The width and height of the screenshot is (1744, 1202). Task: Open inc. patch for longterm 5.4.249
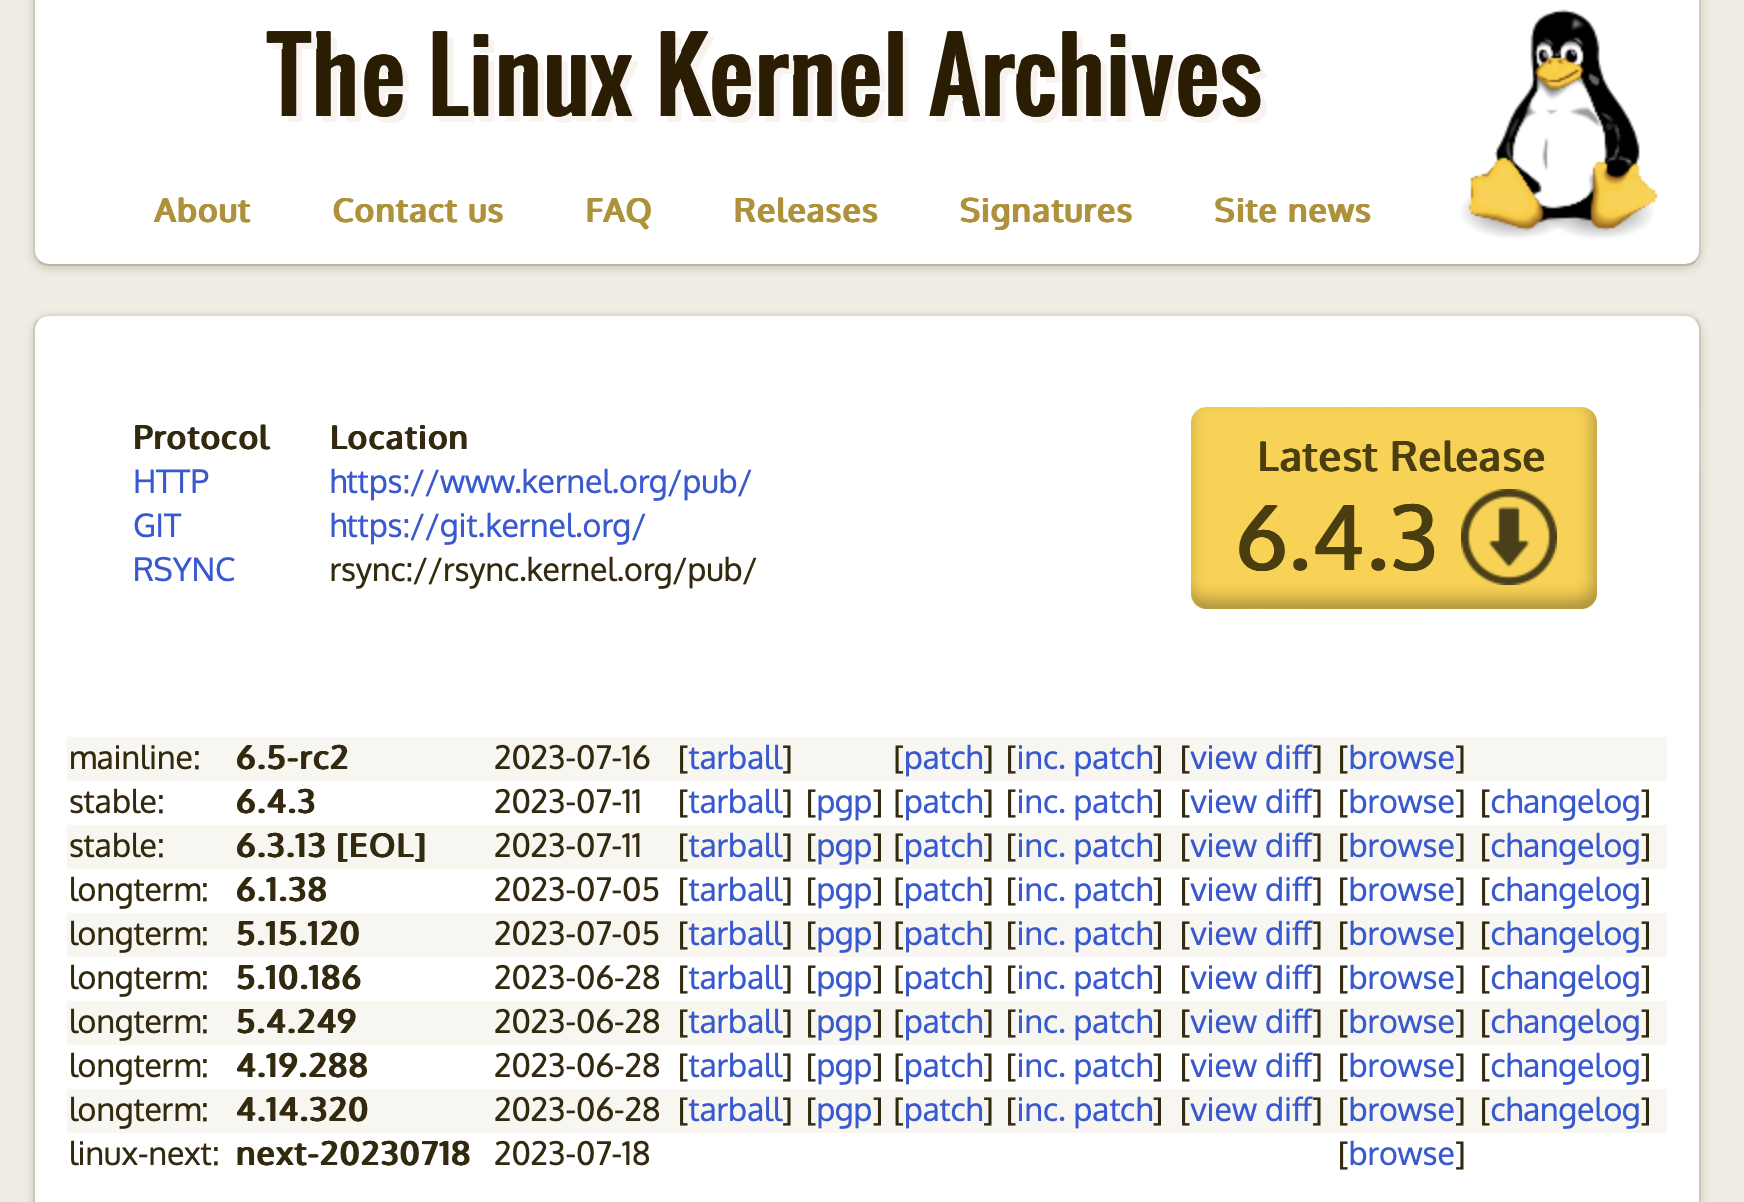pyautogui.click(x=1084, y=1022)
